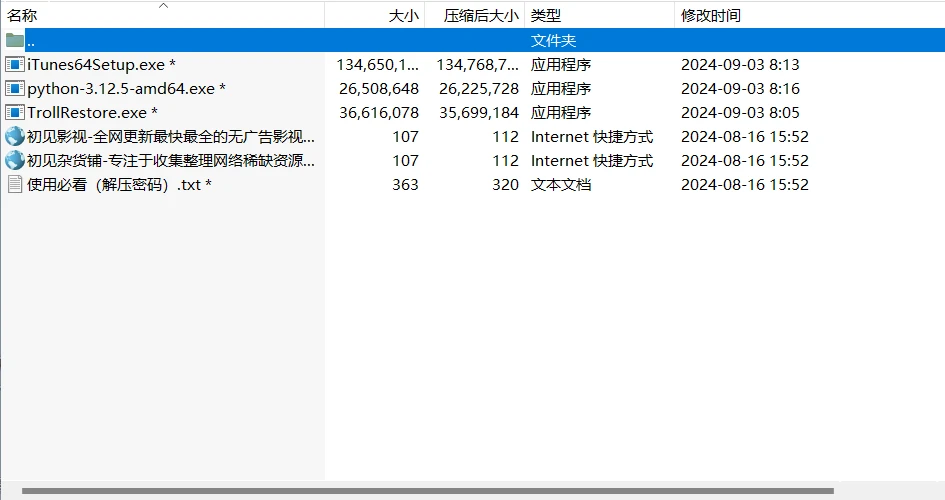This screenshot has width=945, height=500.
Task: Click modified time of 使用必看 txt file
Action: click(x=745, y=185)
